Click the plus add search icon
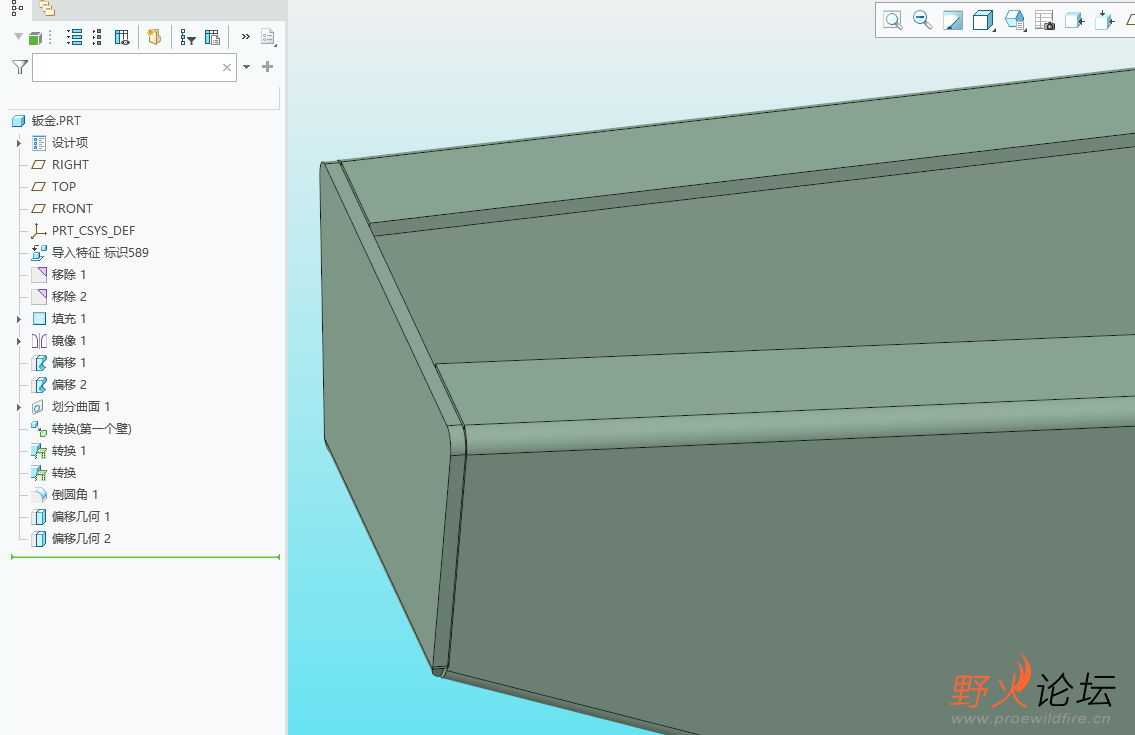The width and height of the screenshot is (1135, 735). point(267,67)
